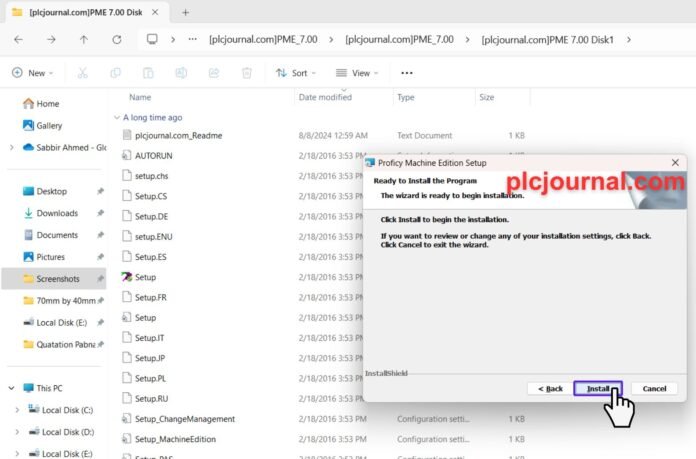The image size is (696, 459).
Task: Add a new tab with plus button
Action: click(x=185, y=12)
